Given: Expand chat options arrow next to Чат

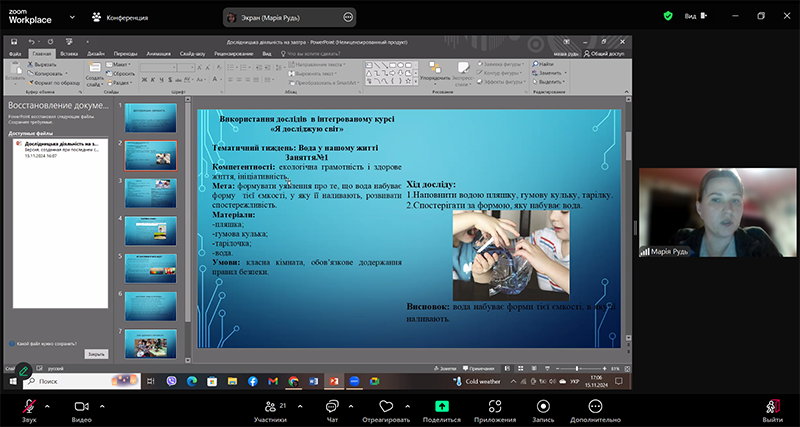Looking at the screenshot, I should point(351,407).
